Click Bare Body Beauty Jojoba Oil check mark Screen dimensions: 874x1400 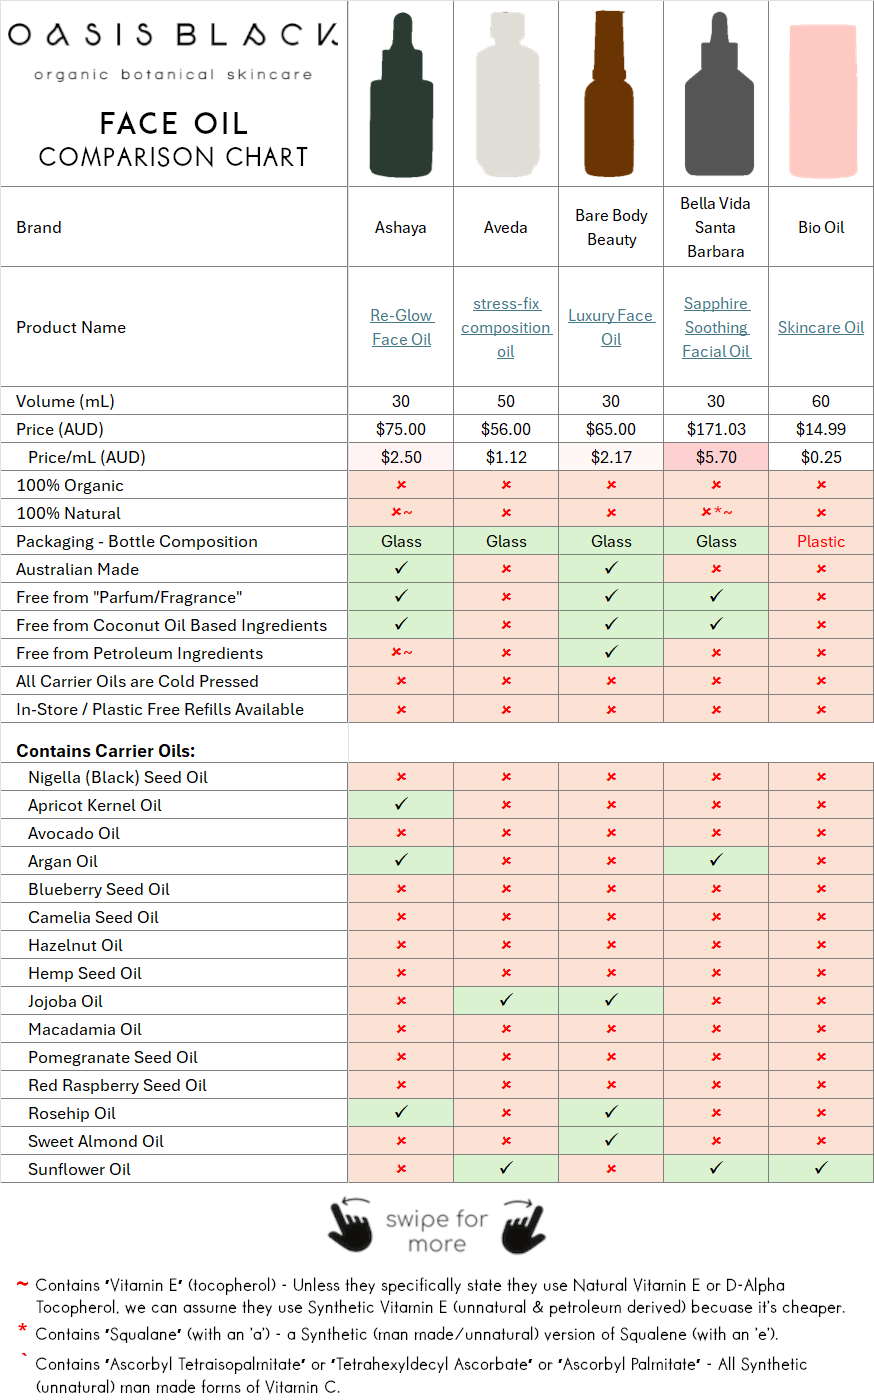(611, 1000)
